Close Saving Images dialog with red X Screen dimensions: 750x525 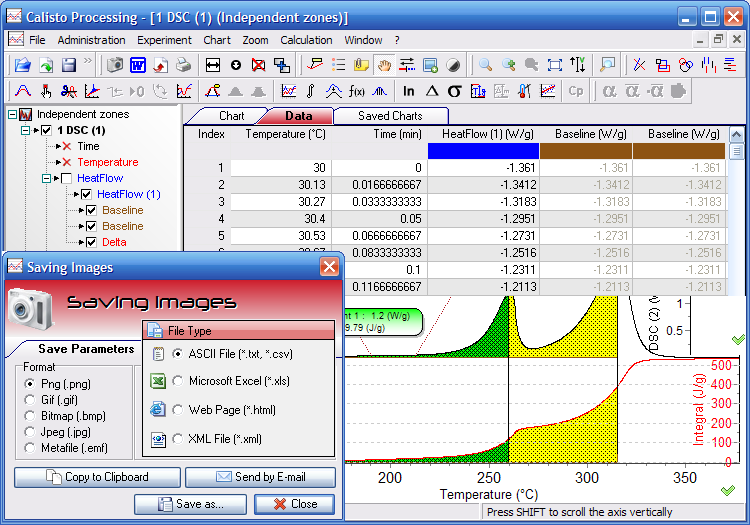(x=329, y=267)
